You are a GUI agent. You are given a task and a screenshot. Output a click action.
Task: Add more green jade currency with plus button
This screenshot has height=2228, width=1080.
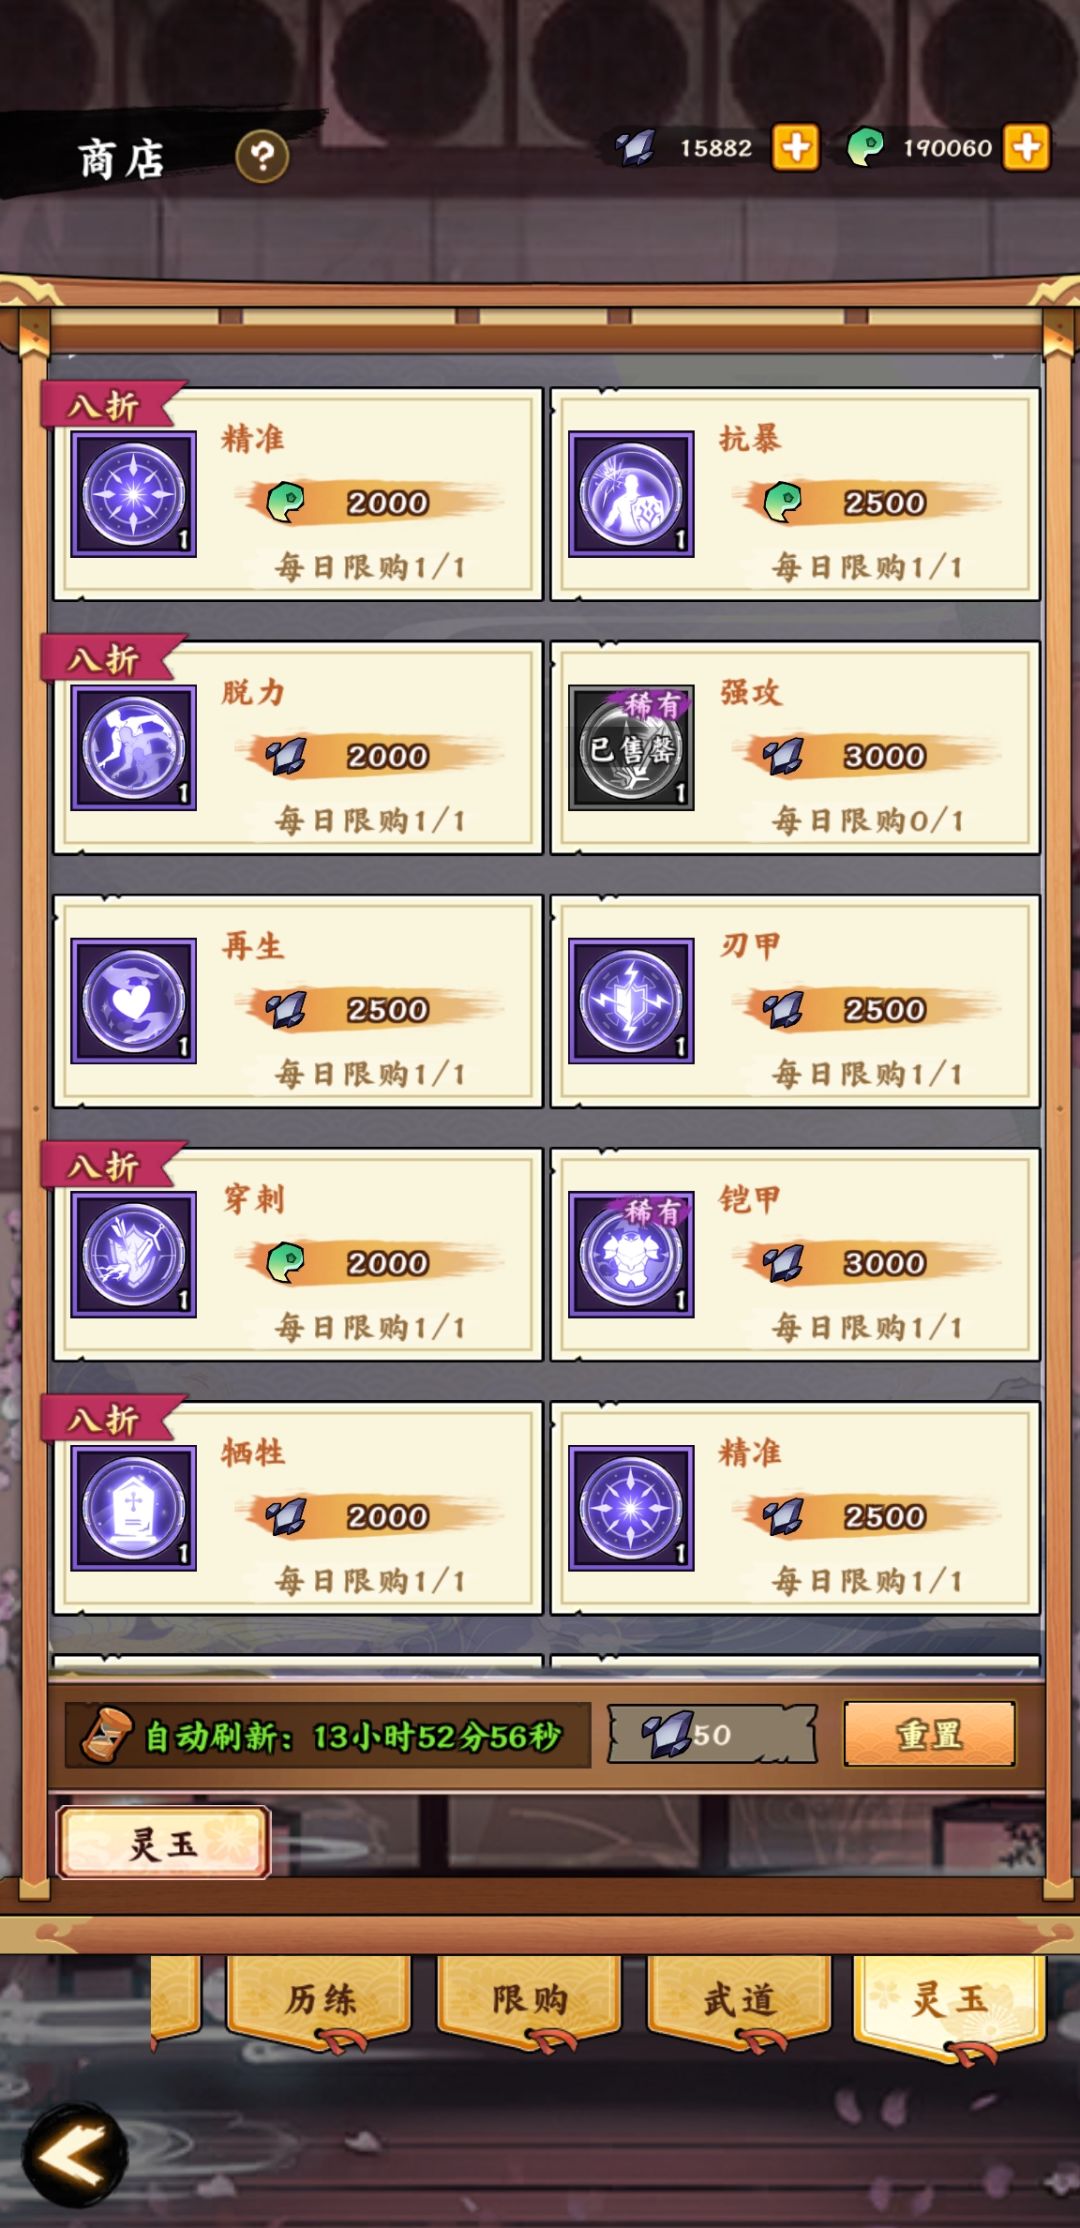pos(1027,148)
